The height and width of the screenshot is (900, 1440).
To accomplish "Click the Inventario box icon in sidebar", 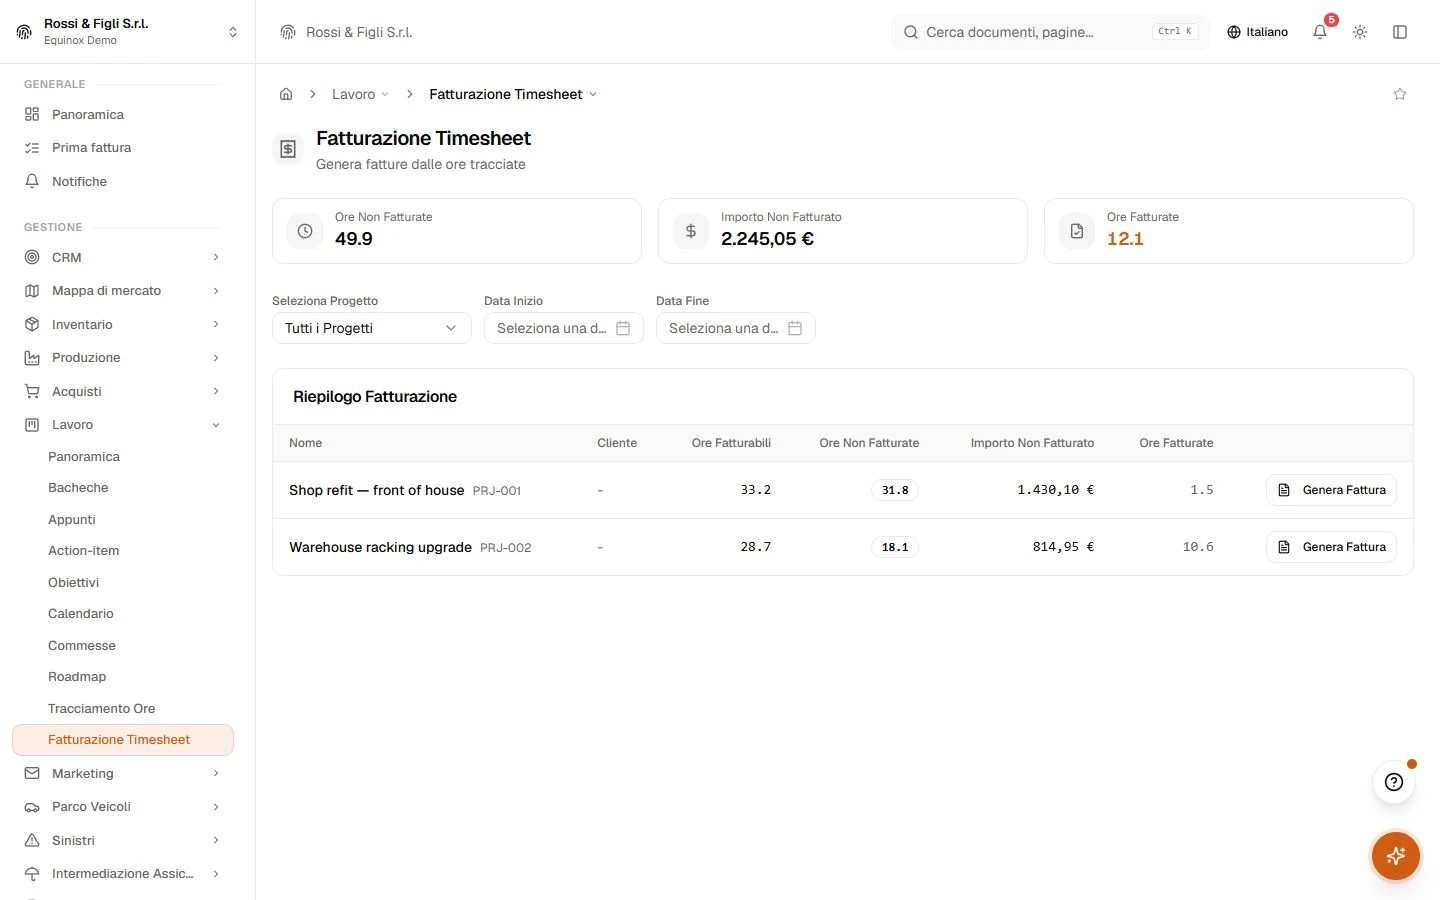I will [32, 324].
